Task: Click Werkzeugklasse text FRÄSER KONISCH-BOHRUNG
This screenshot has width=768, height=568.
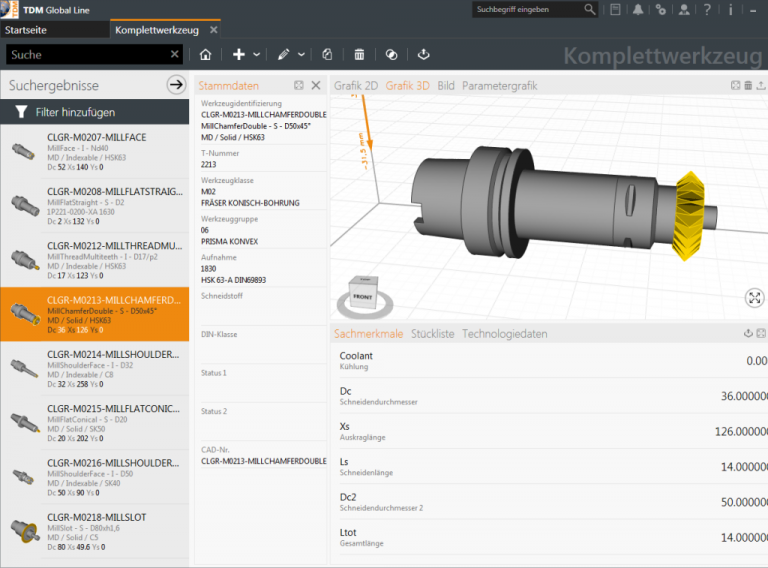Action: 250,203
